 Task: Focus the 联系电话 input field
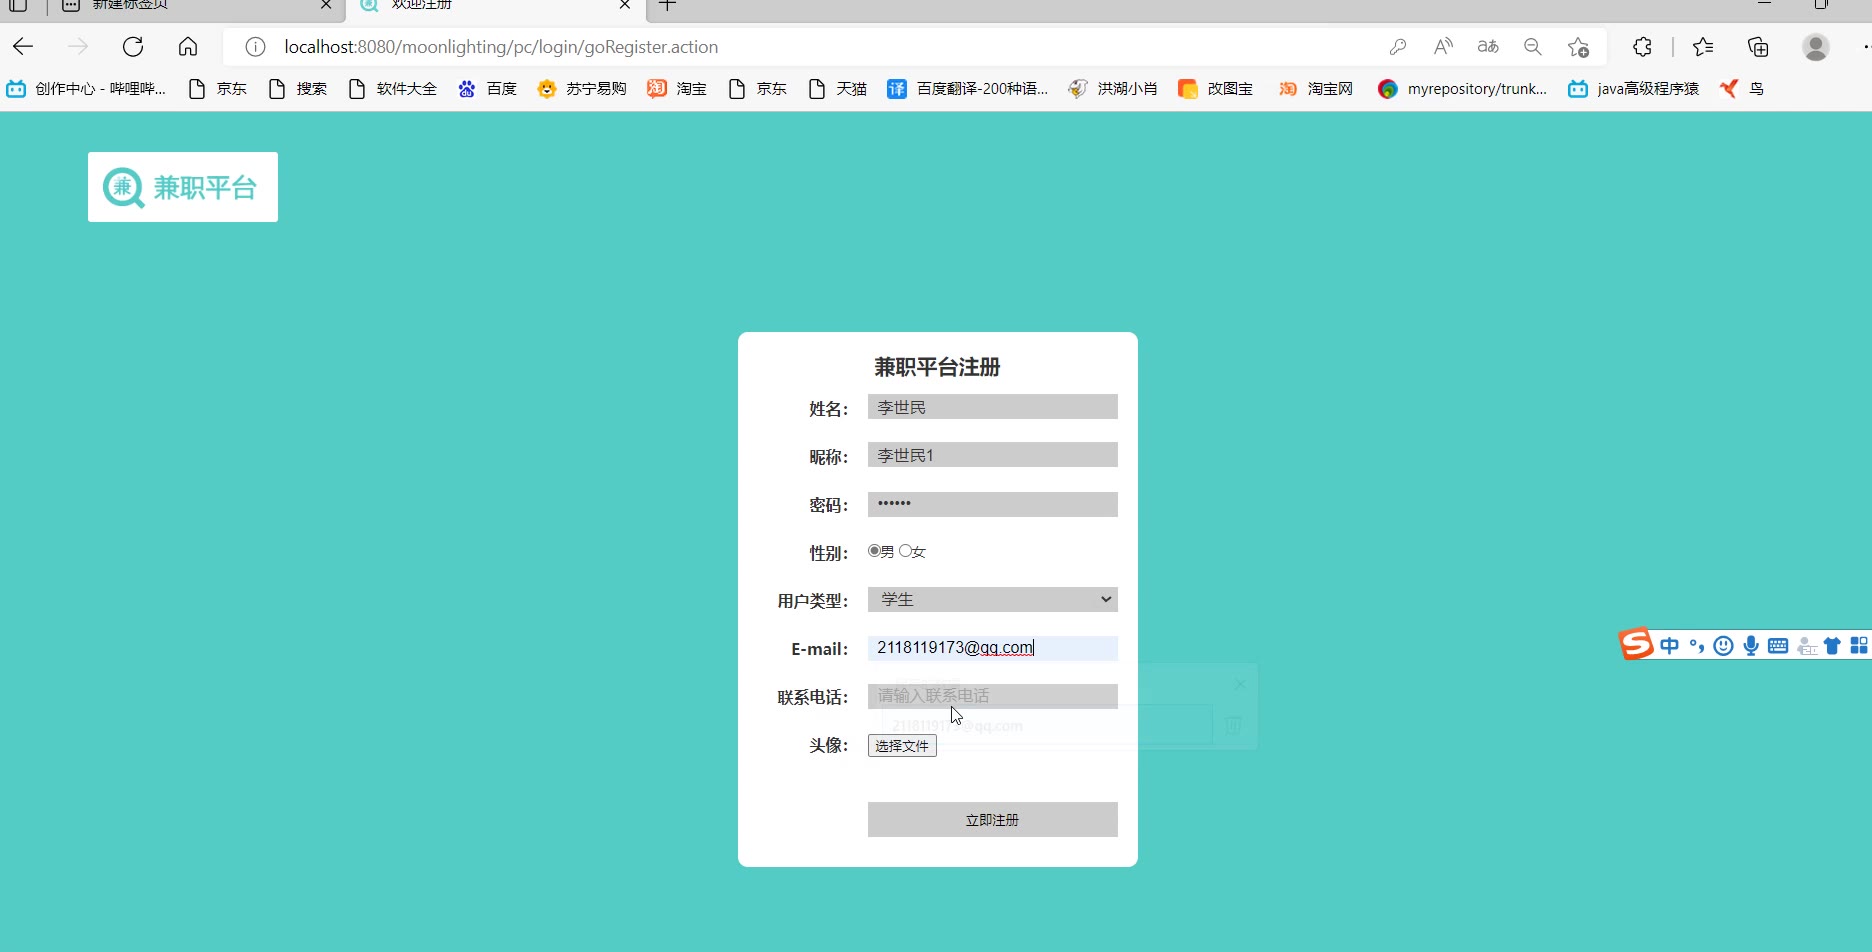(992, 696)
